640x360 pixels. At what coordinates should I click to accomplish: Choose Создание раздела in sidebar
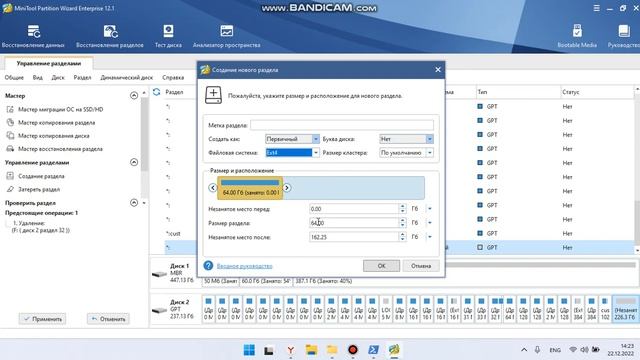tap(41, 176)
